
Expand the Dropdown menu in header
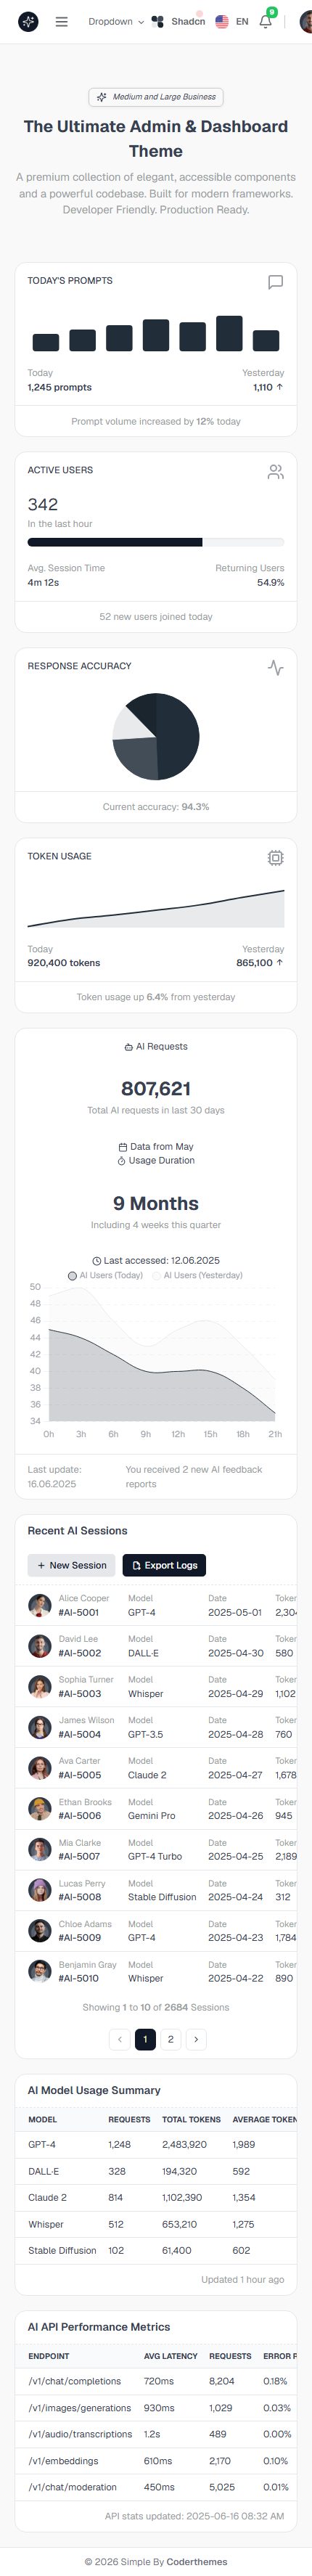pyautogui.click(x=116, y=21)
